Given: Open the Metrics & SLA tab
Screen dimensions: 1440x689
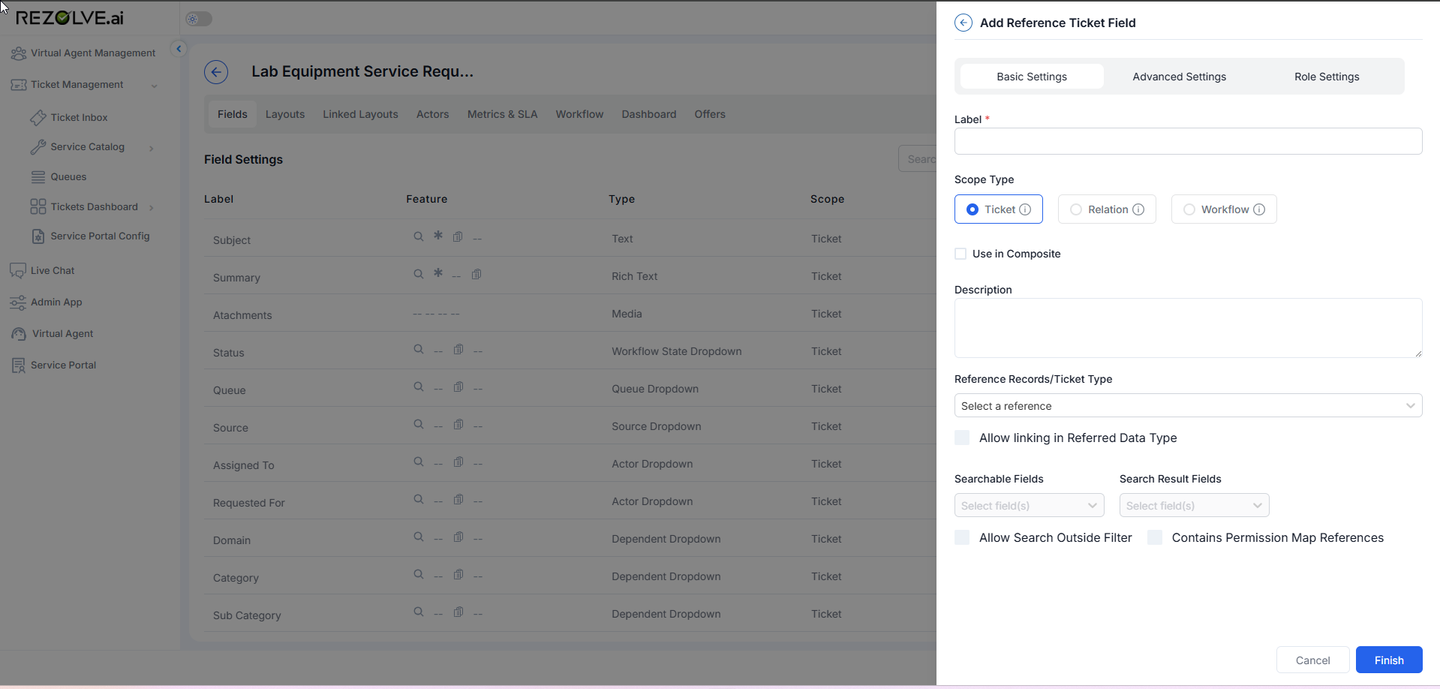Looking at the screenshot, I should 502,114.
